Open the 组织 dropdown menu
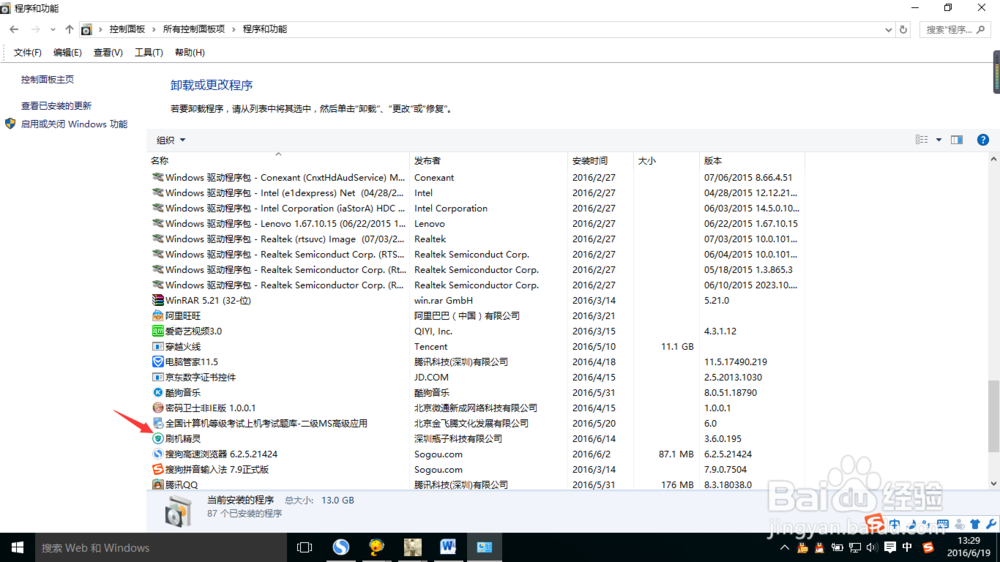 click(x=171, y=140)
